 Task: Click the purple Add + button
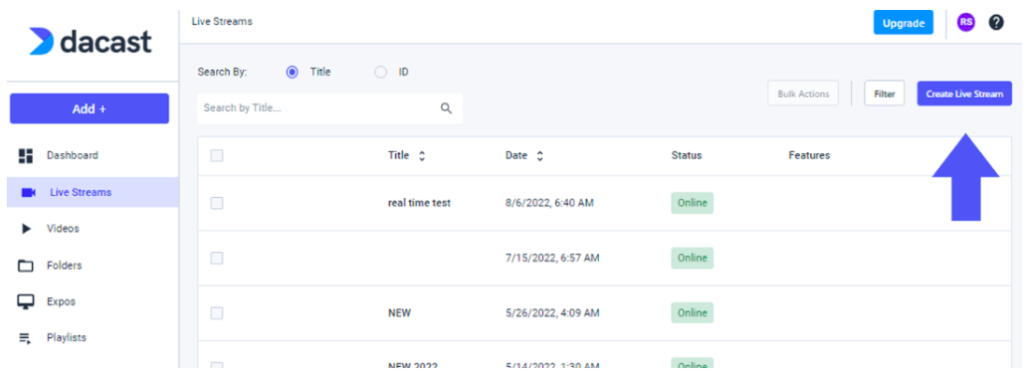pyautogui.click(x=89, y=109)
